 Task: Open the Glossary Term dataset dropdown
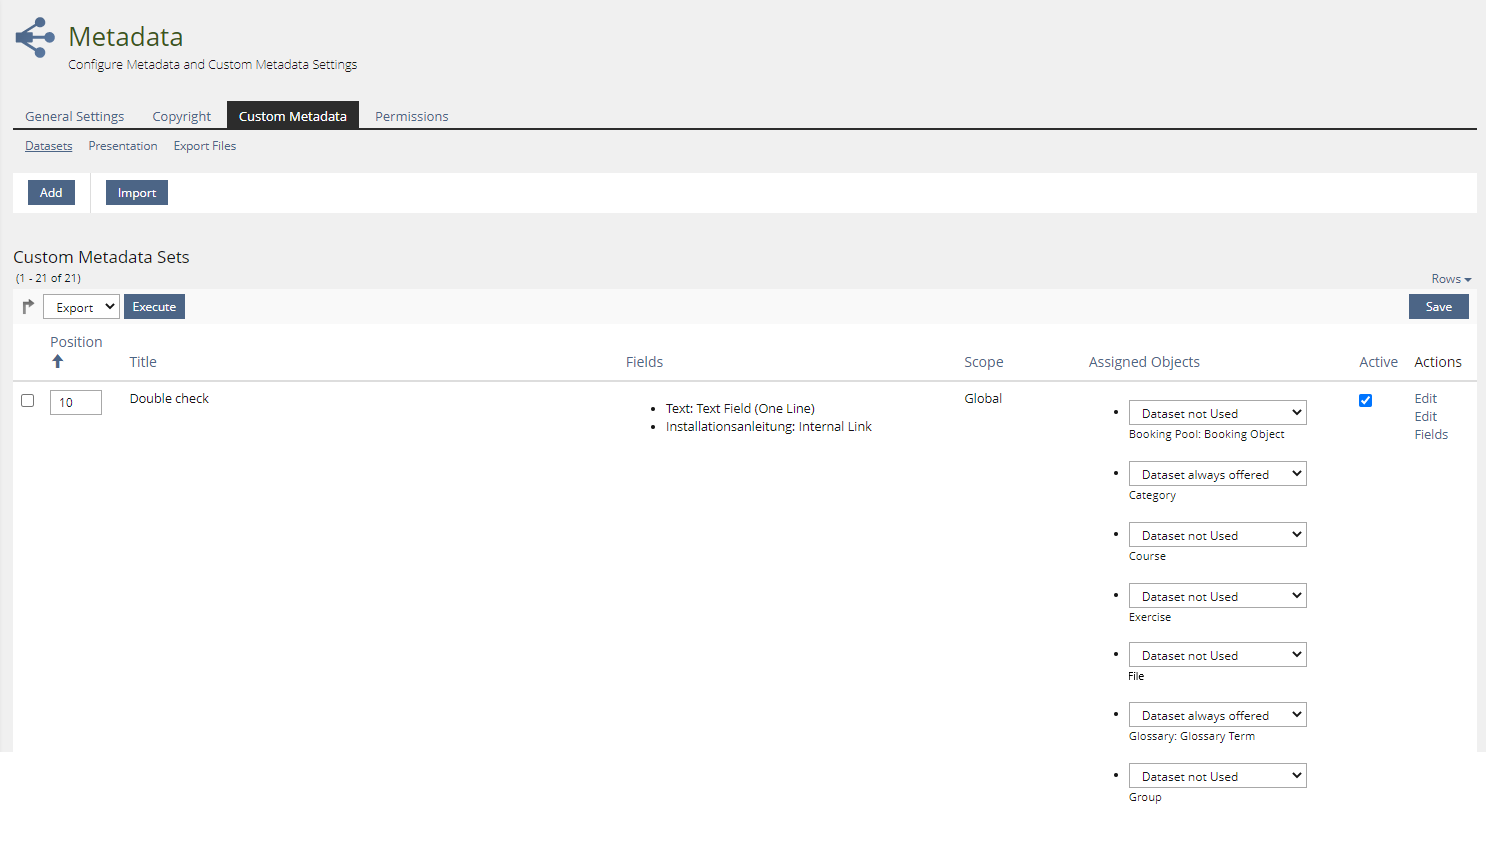(1217, 715)
